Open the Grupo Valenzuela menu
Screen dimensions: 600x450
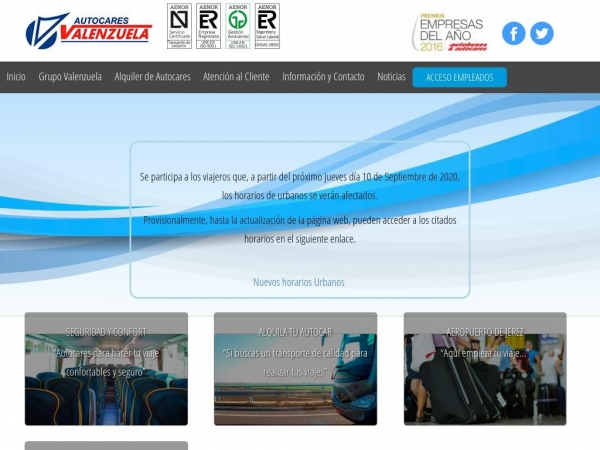pyautogui.click(x=70, y=77)
